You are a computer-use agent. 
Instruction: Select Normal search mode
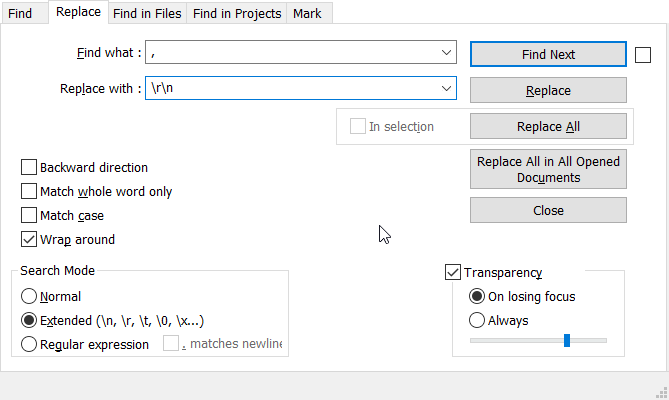tap(29, 297)
